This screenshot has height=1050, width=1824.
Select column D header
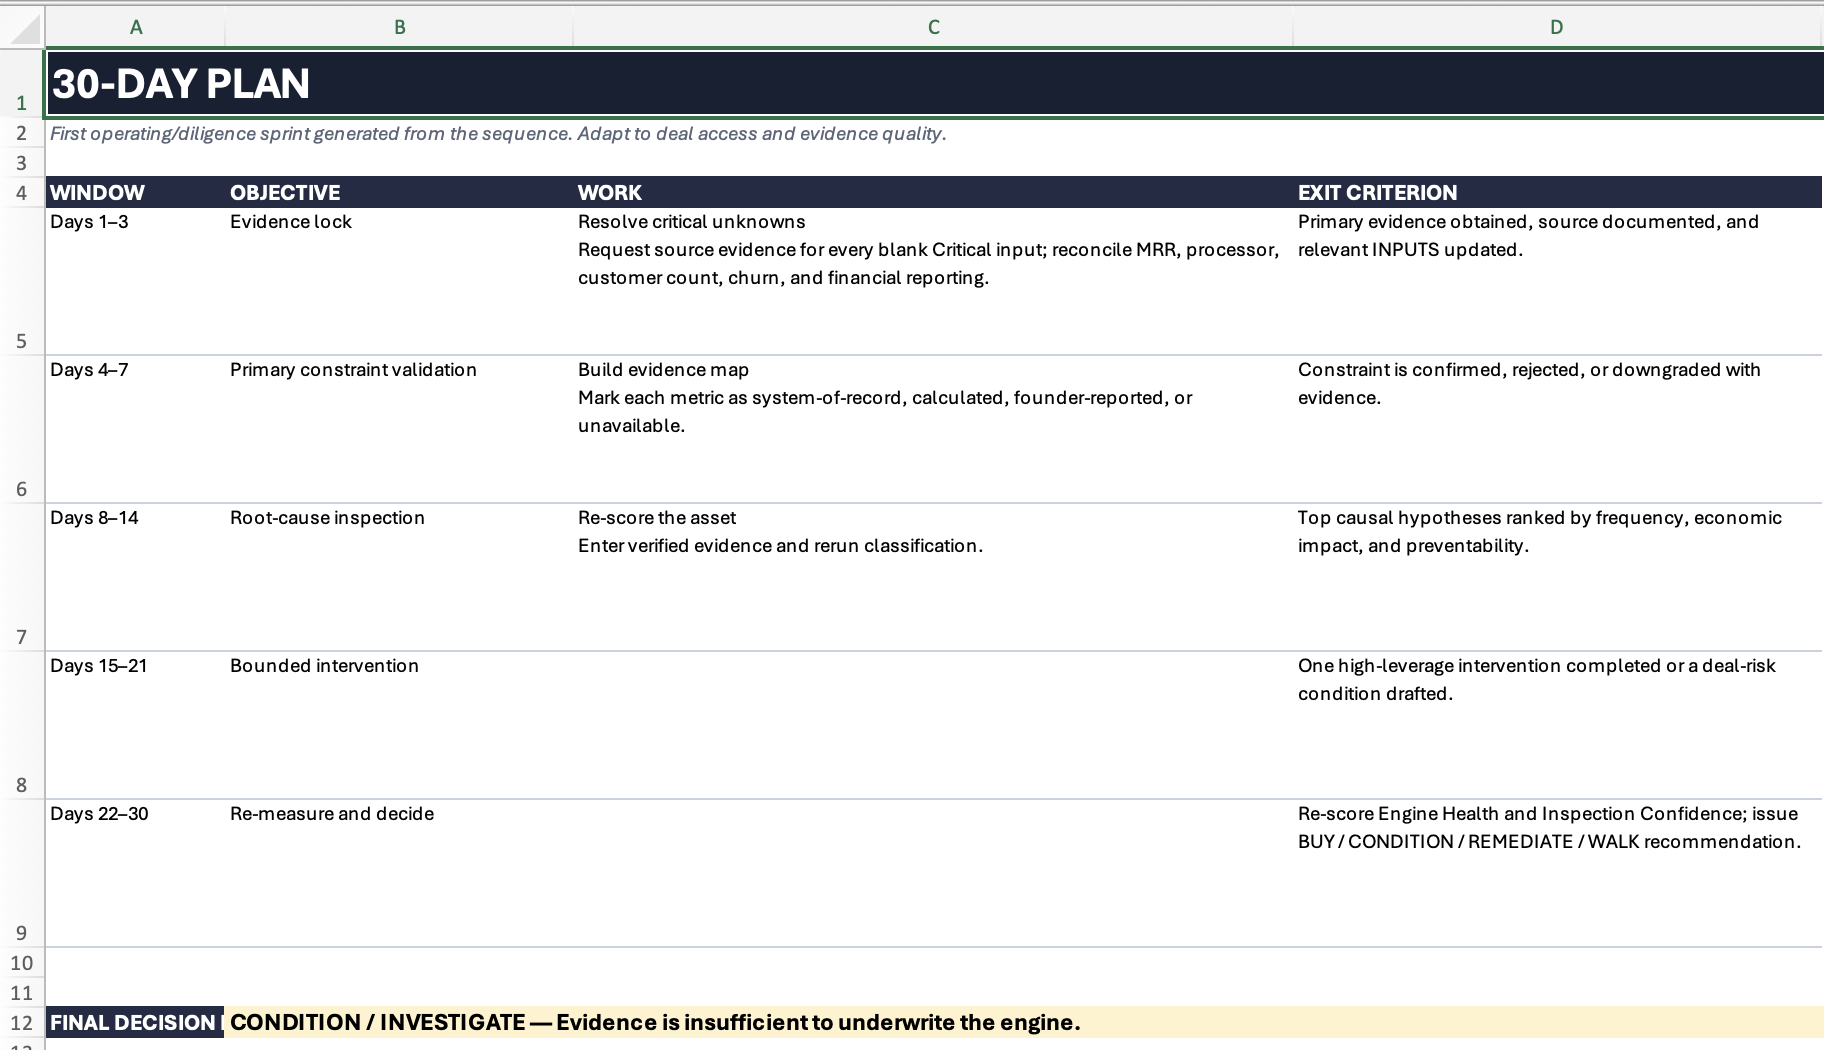click(1557, 28)
